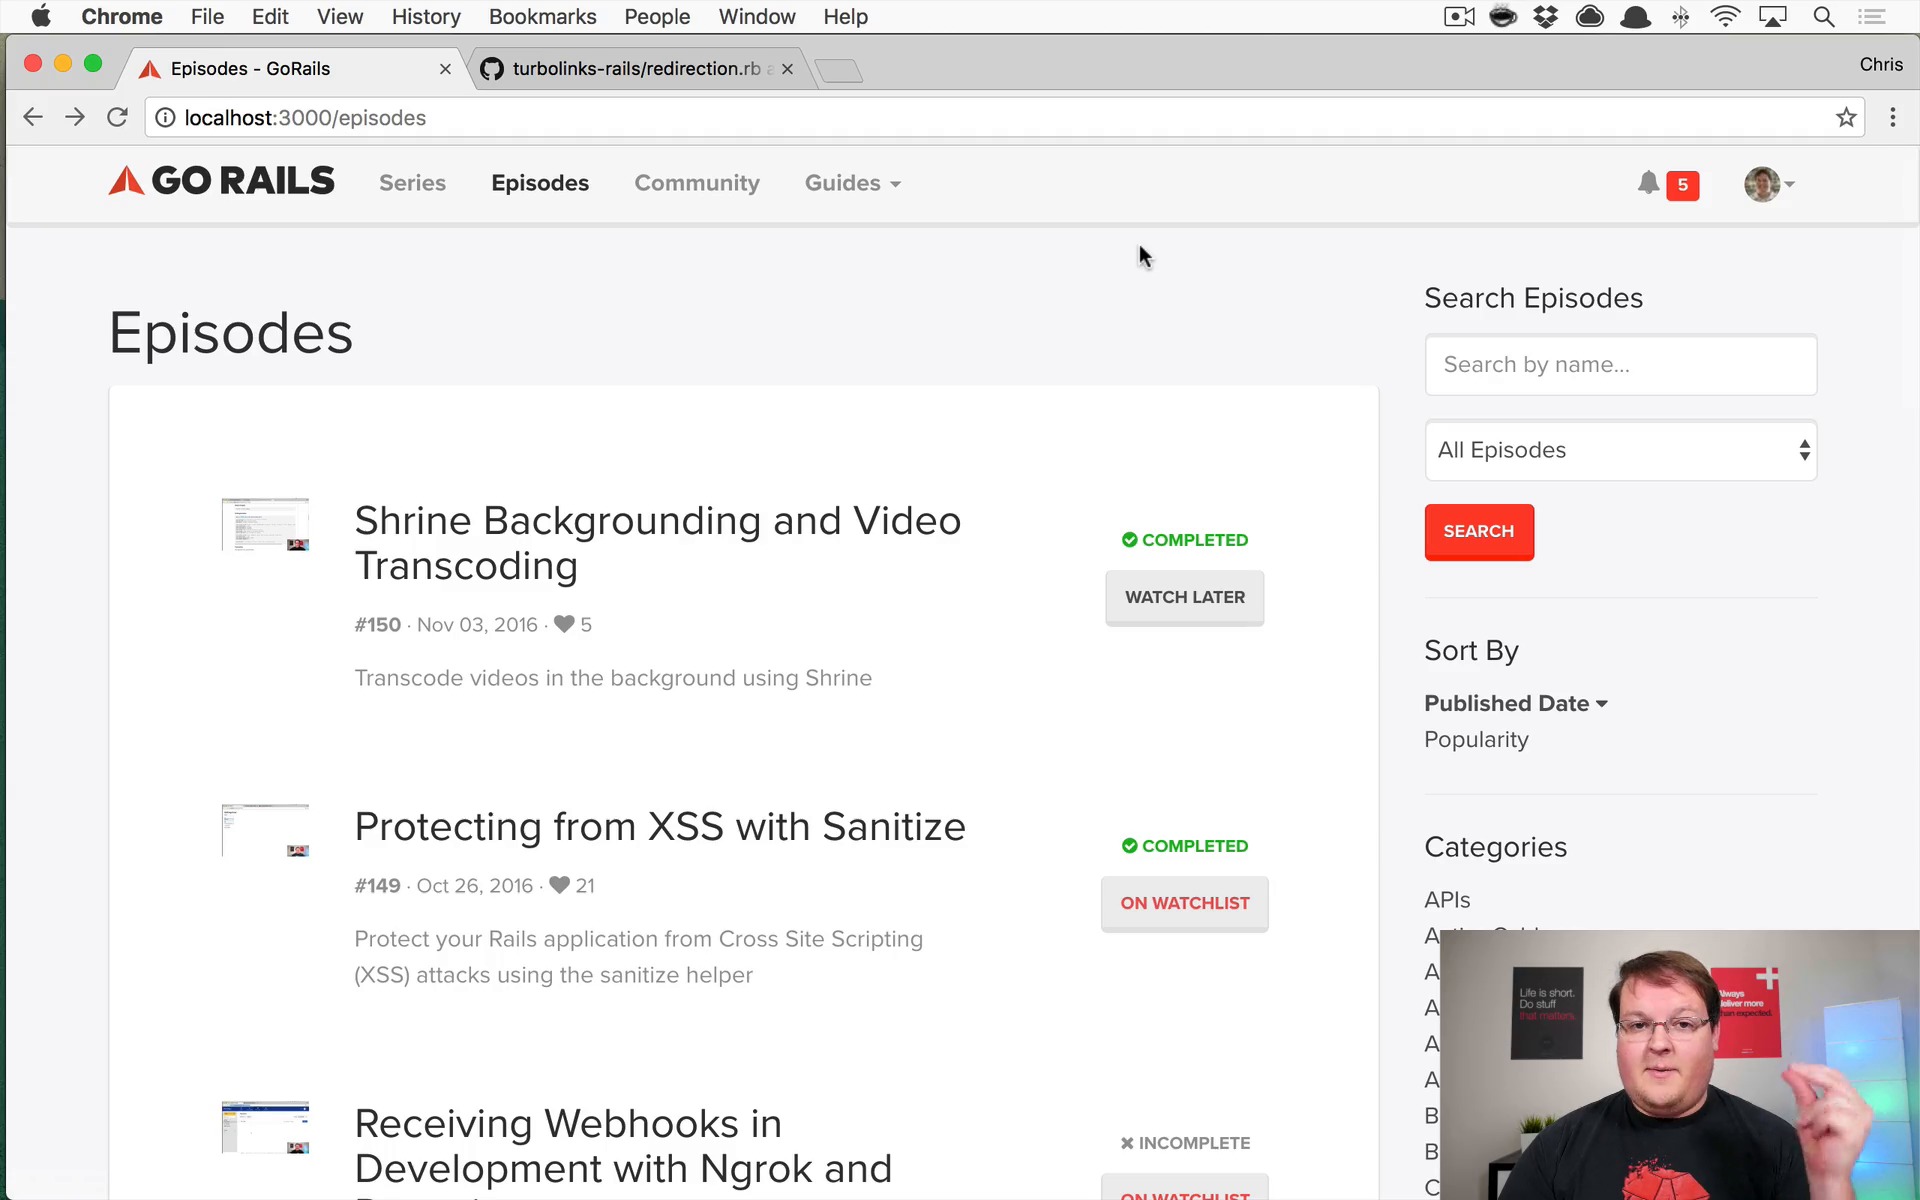Open Protecting from XSS with Sanitize episode
Screen dimensions: 1920x1200
(660, 827)
